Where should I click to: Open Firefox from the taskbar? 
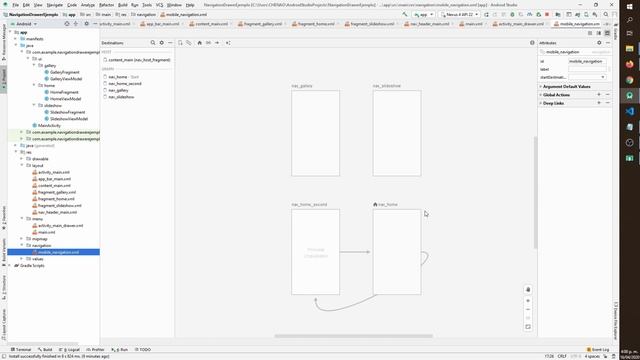coord(629,64)
